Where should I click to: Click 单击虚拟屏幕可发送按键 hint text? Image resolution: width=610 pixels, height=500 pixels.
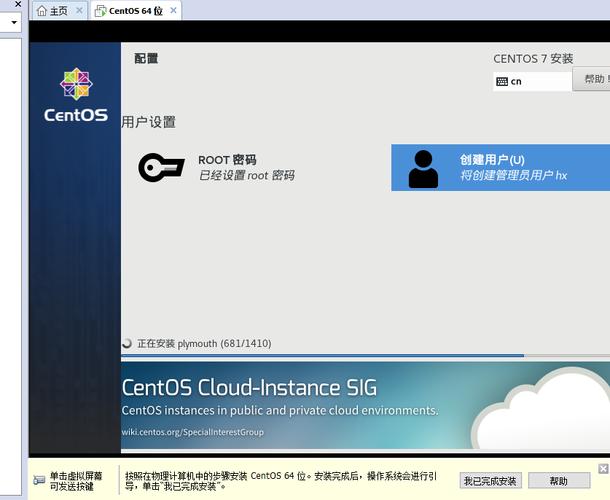pos(76,481)
